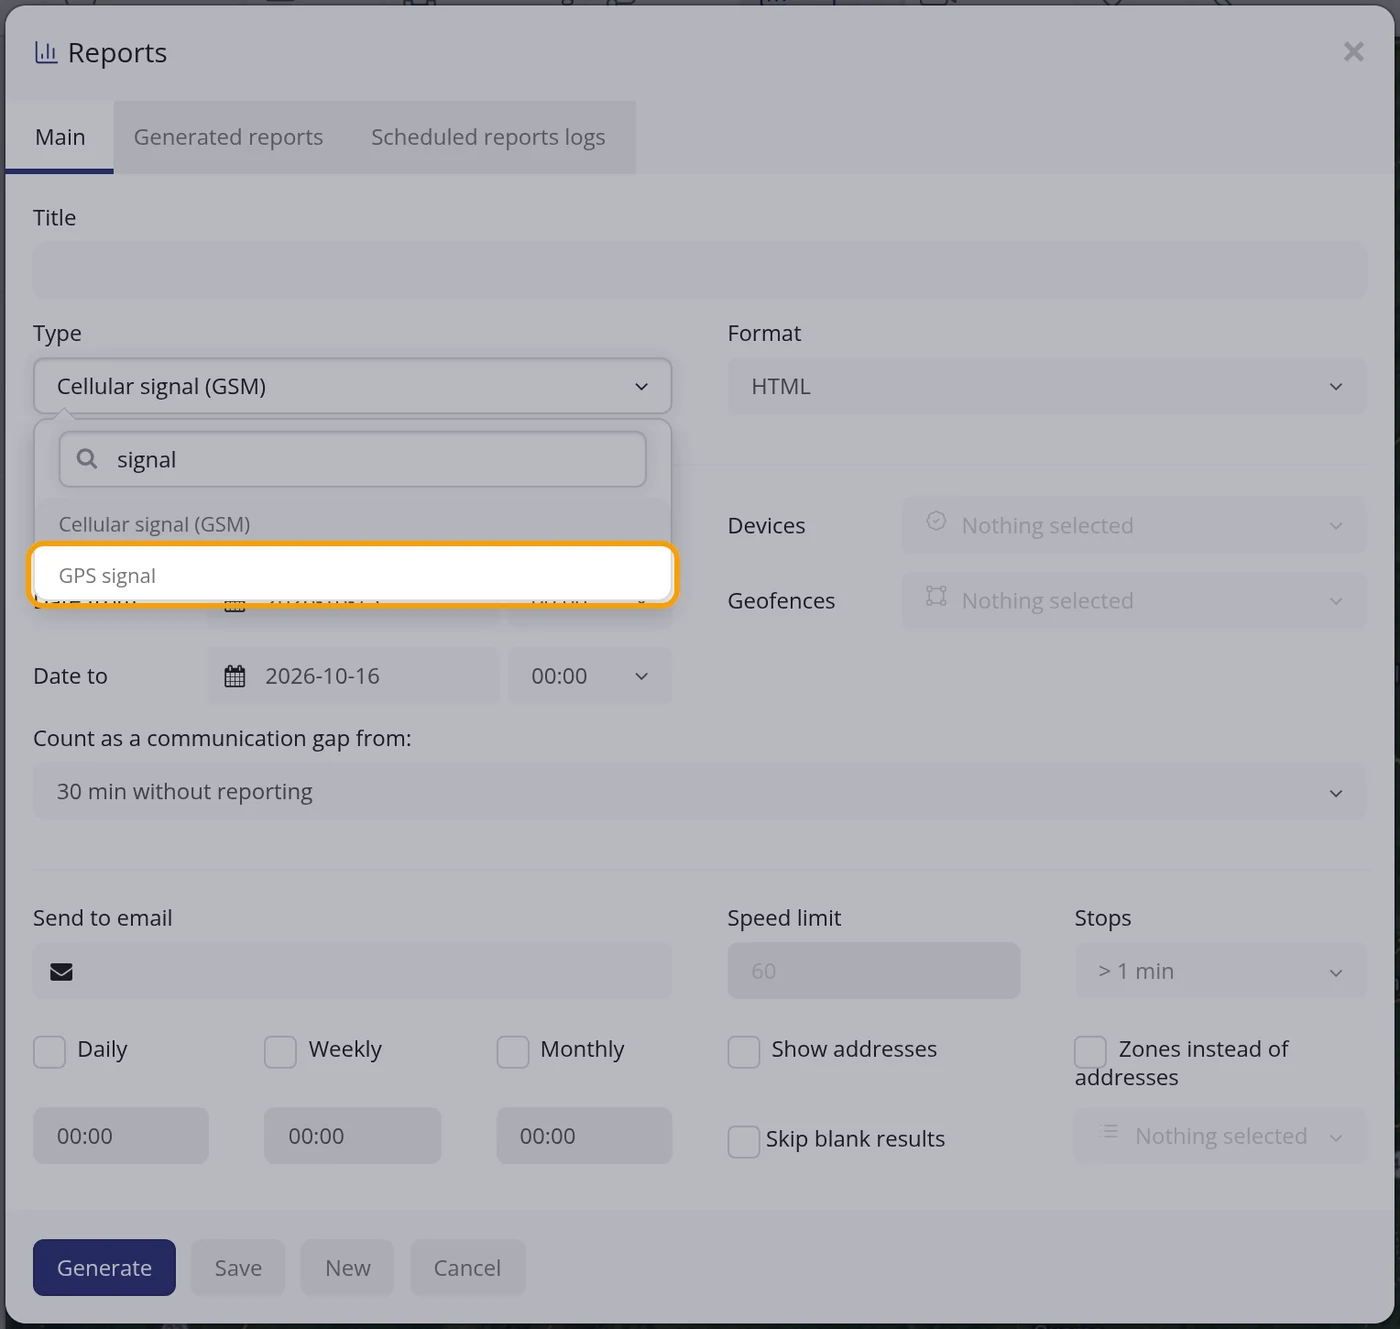This screenshot has height=1329, width=1400.
Task: Click the list icon in Zones dropdown
Action: (x=1108, y=1132)
